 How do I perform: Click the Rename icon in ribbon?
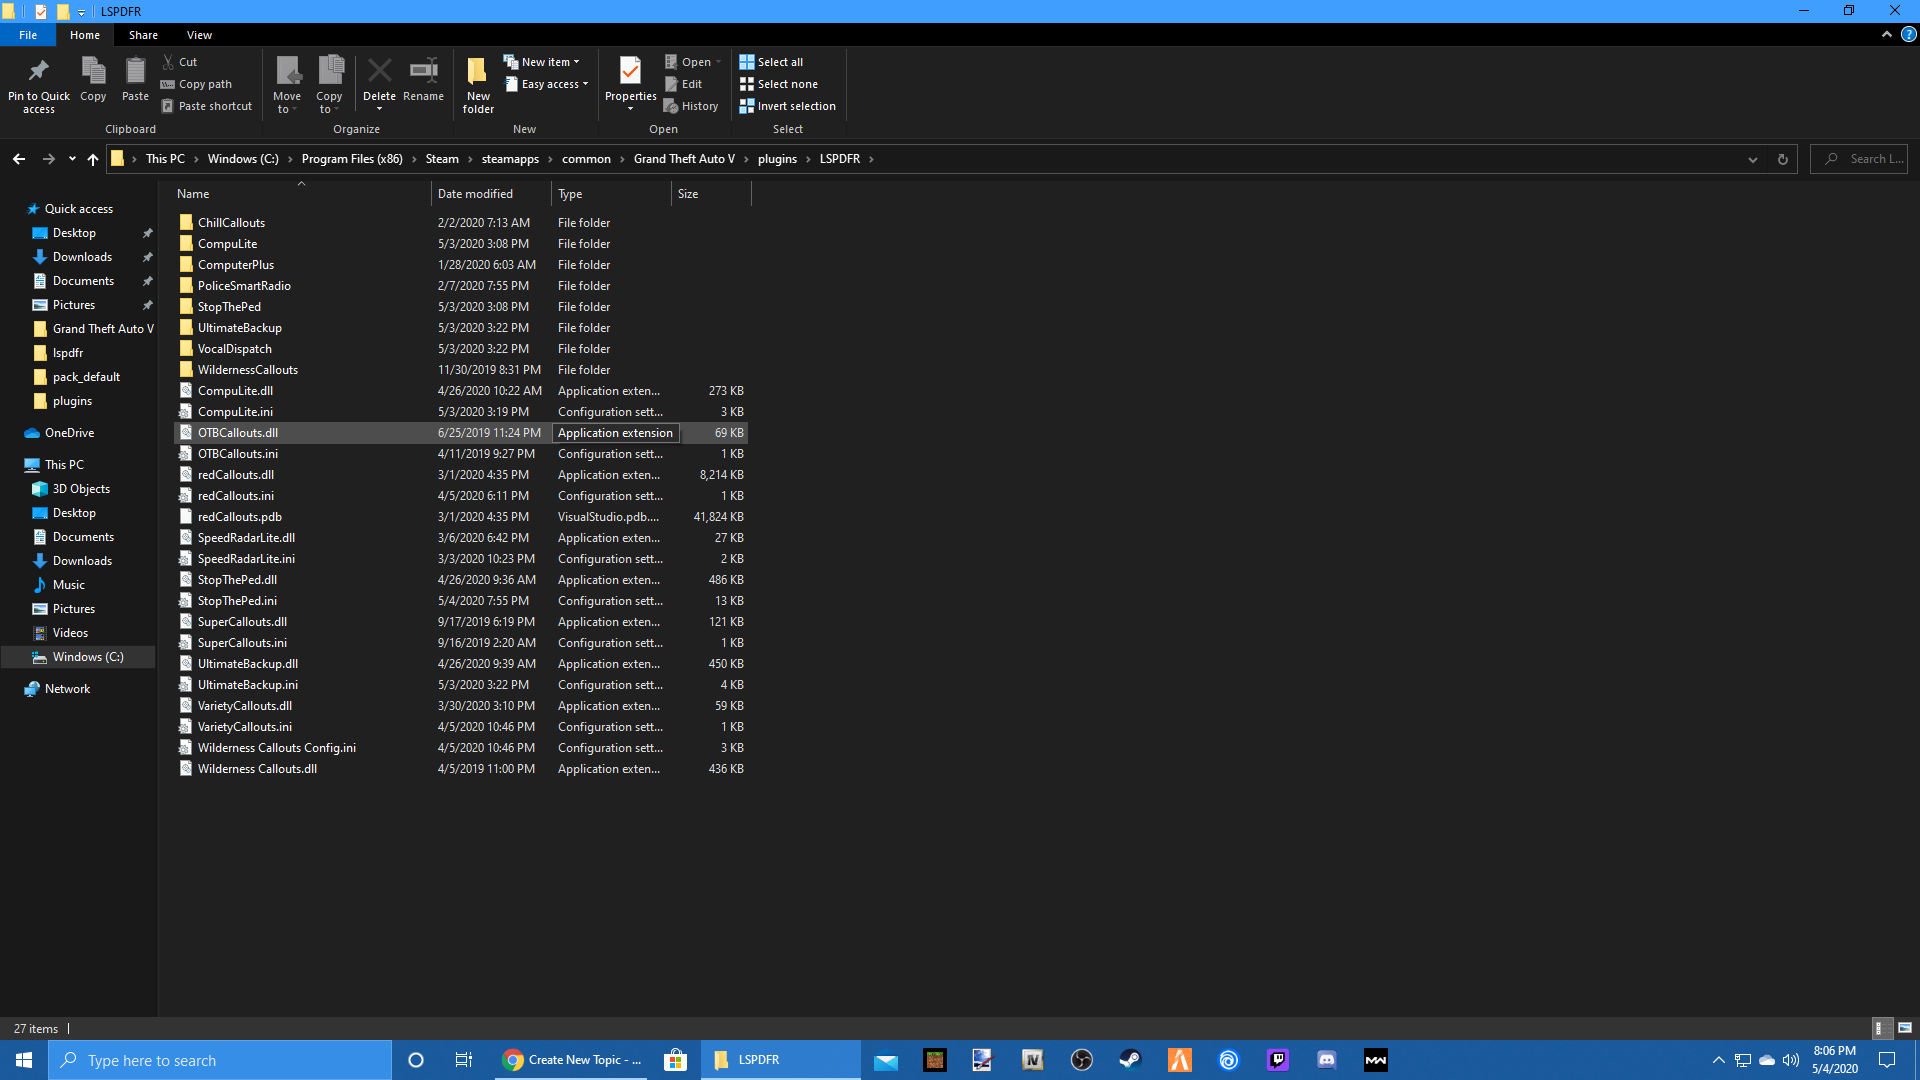(423, 72)
